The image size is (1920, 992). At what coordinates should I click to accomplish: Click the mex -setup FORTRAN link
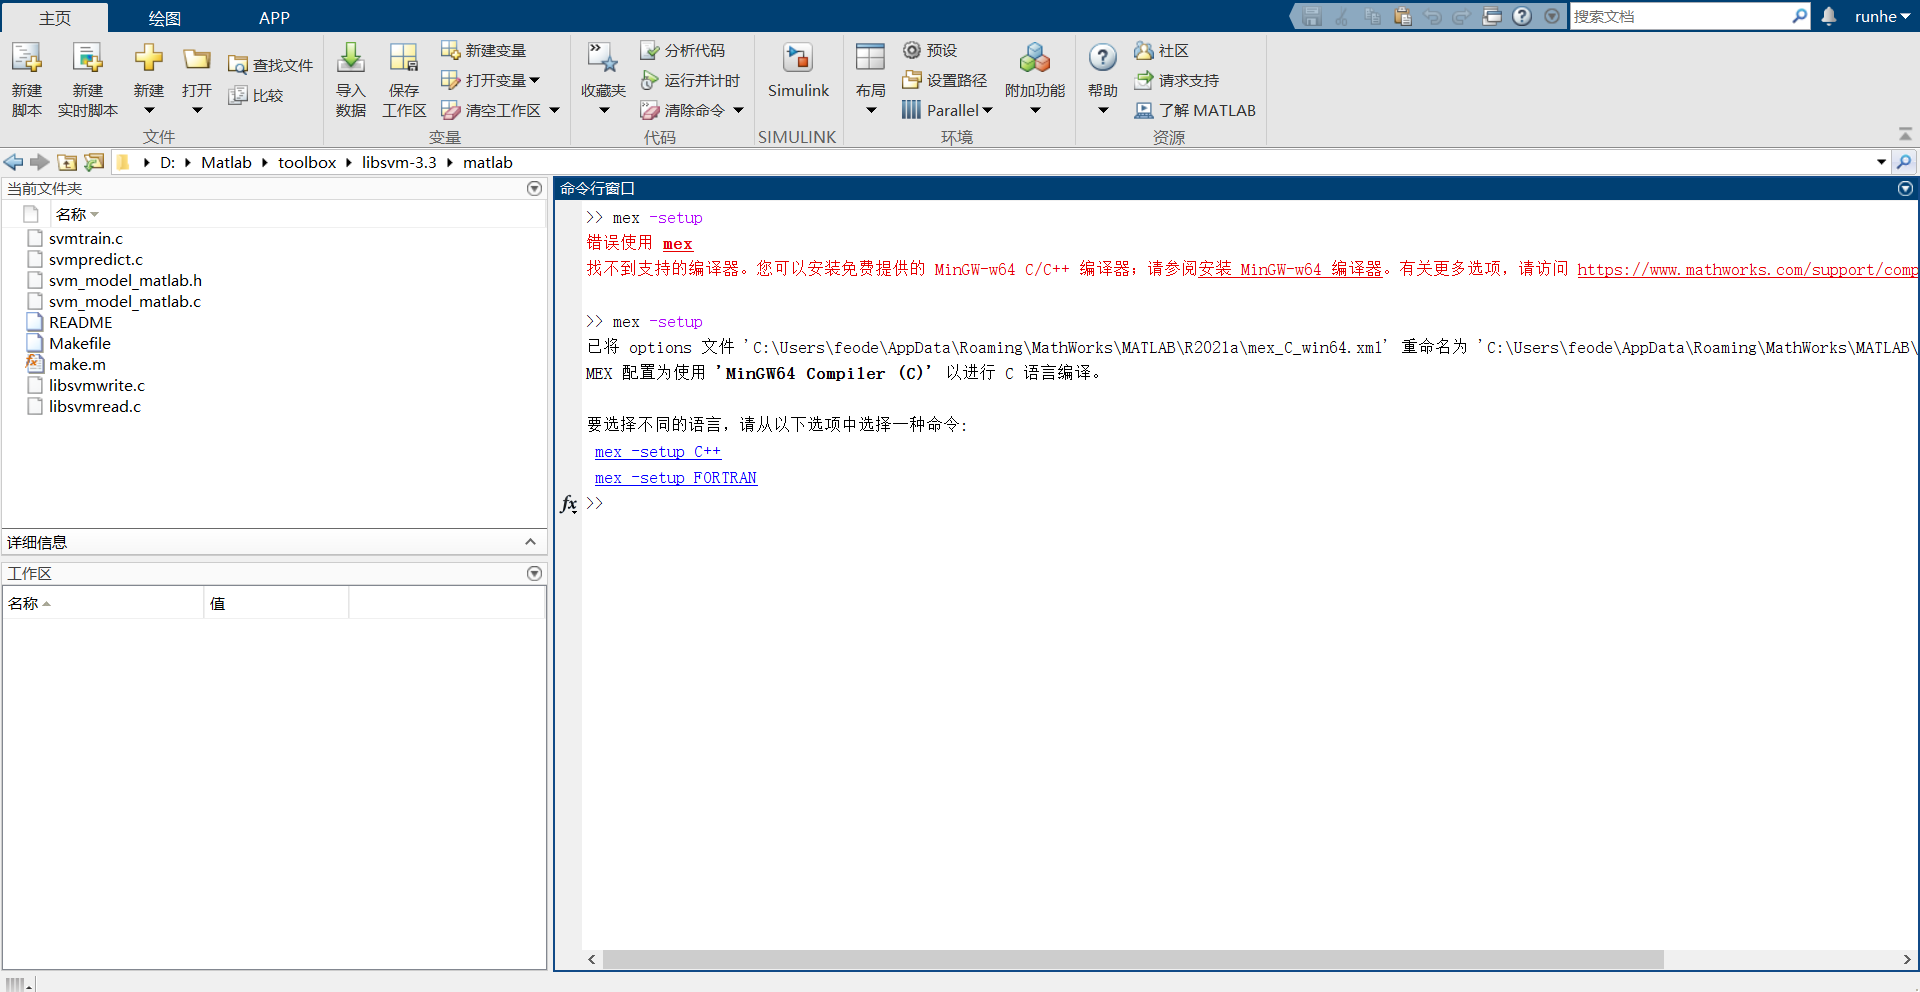(x=676, y=478)
